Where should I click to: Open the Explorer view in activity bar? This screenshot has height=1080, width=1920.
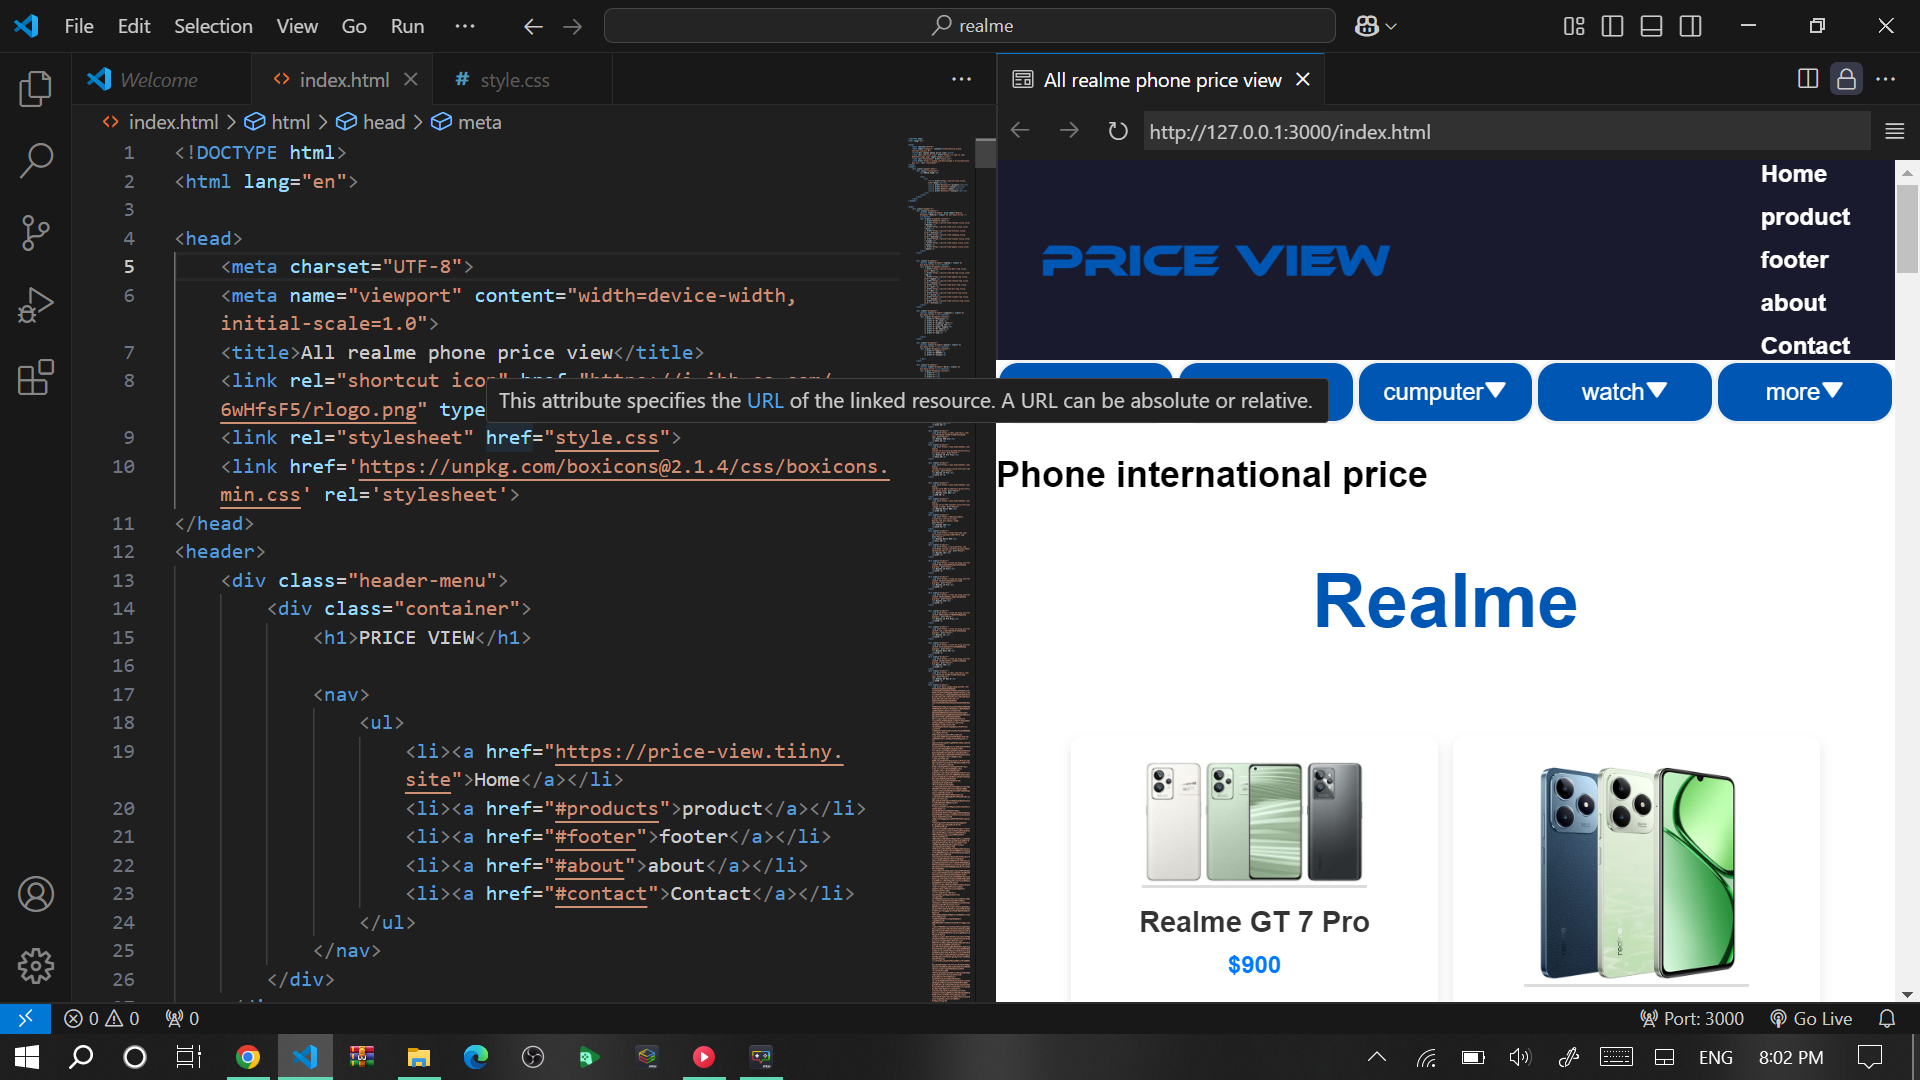[36, 89]
